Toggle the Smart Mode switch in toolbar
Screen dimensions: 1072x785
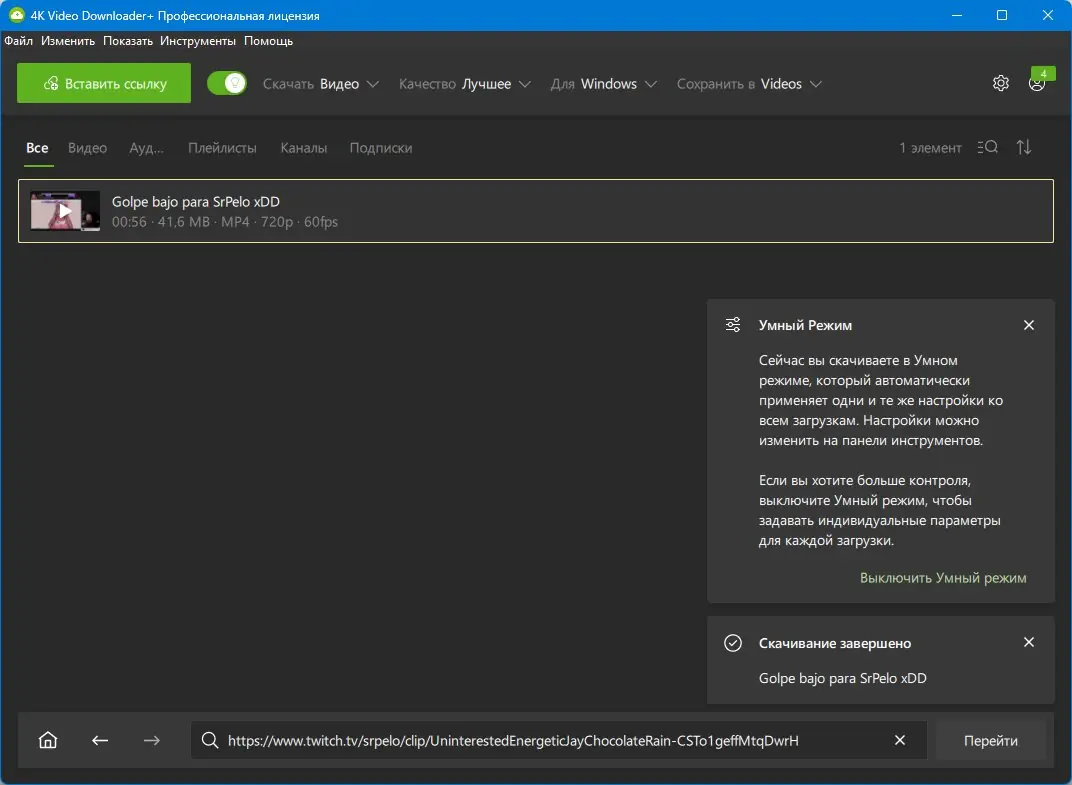pyautogui.click(x=227, y=83)
